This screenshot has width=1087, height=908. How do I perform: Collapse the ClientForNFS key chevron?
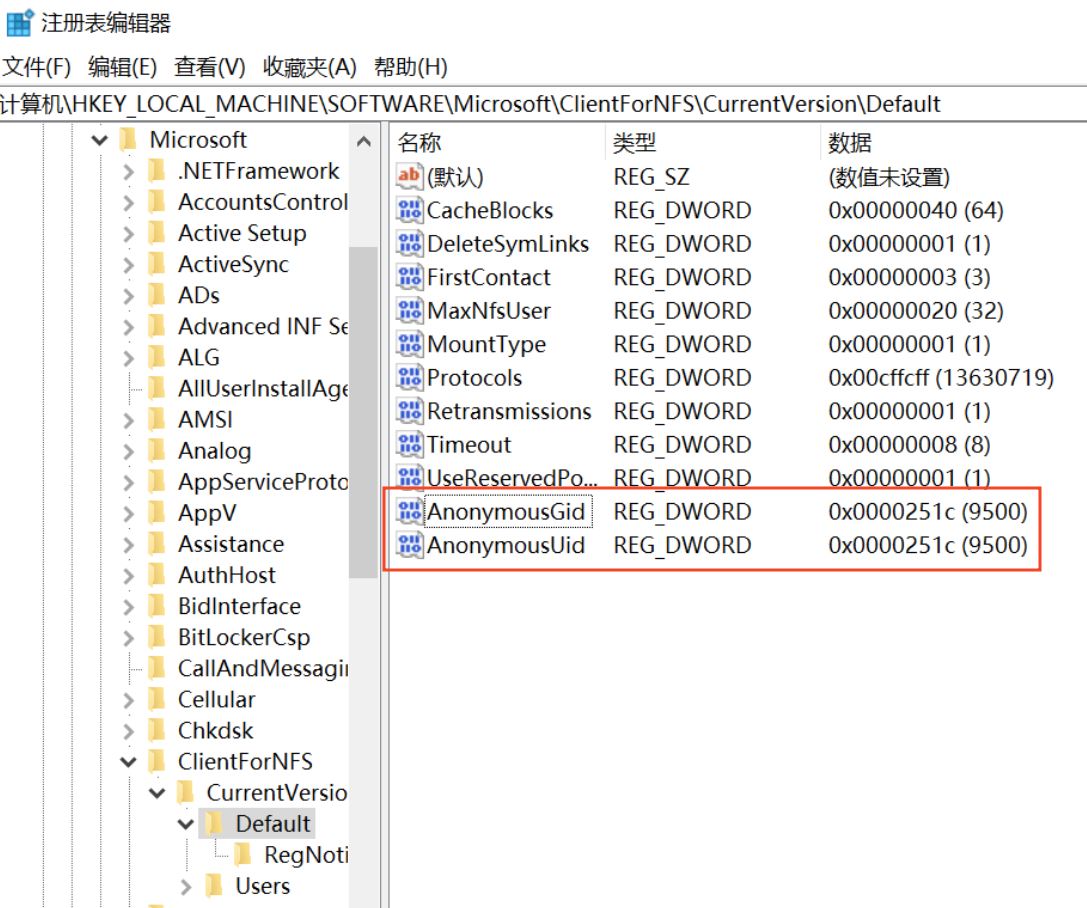pyautogui.click(x=128, y=763)
